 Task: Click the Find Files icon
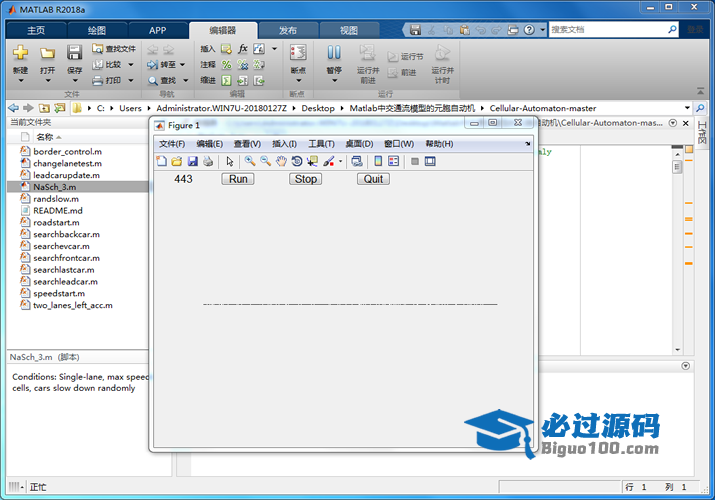coord(98,48)
